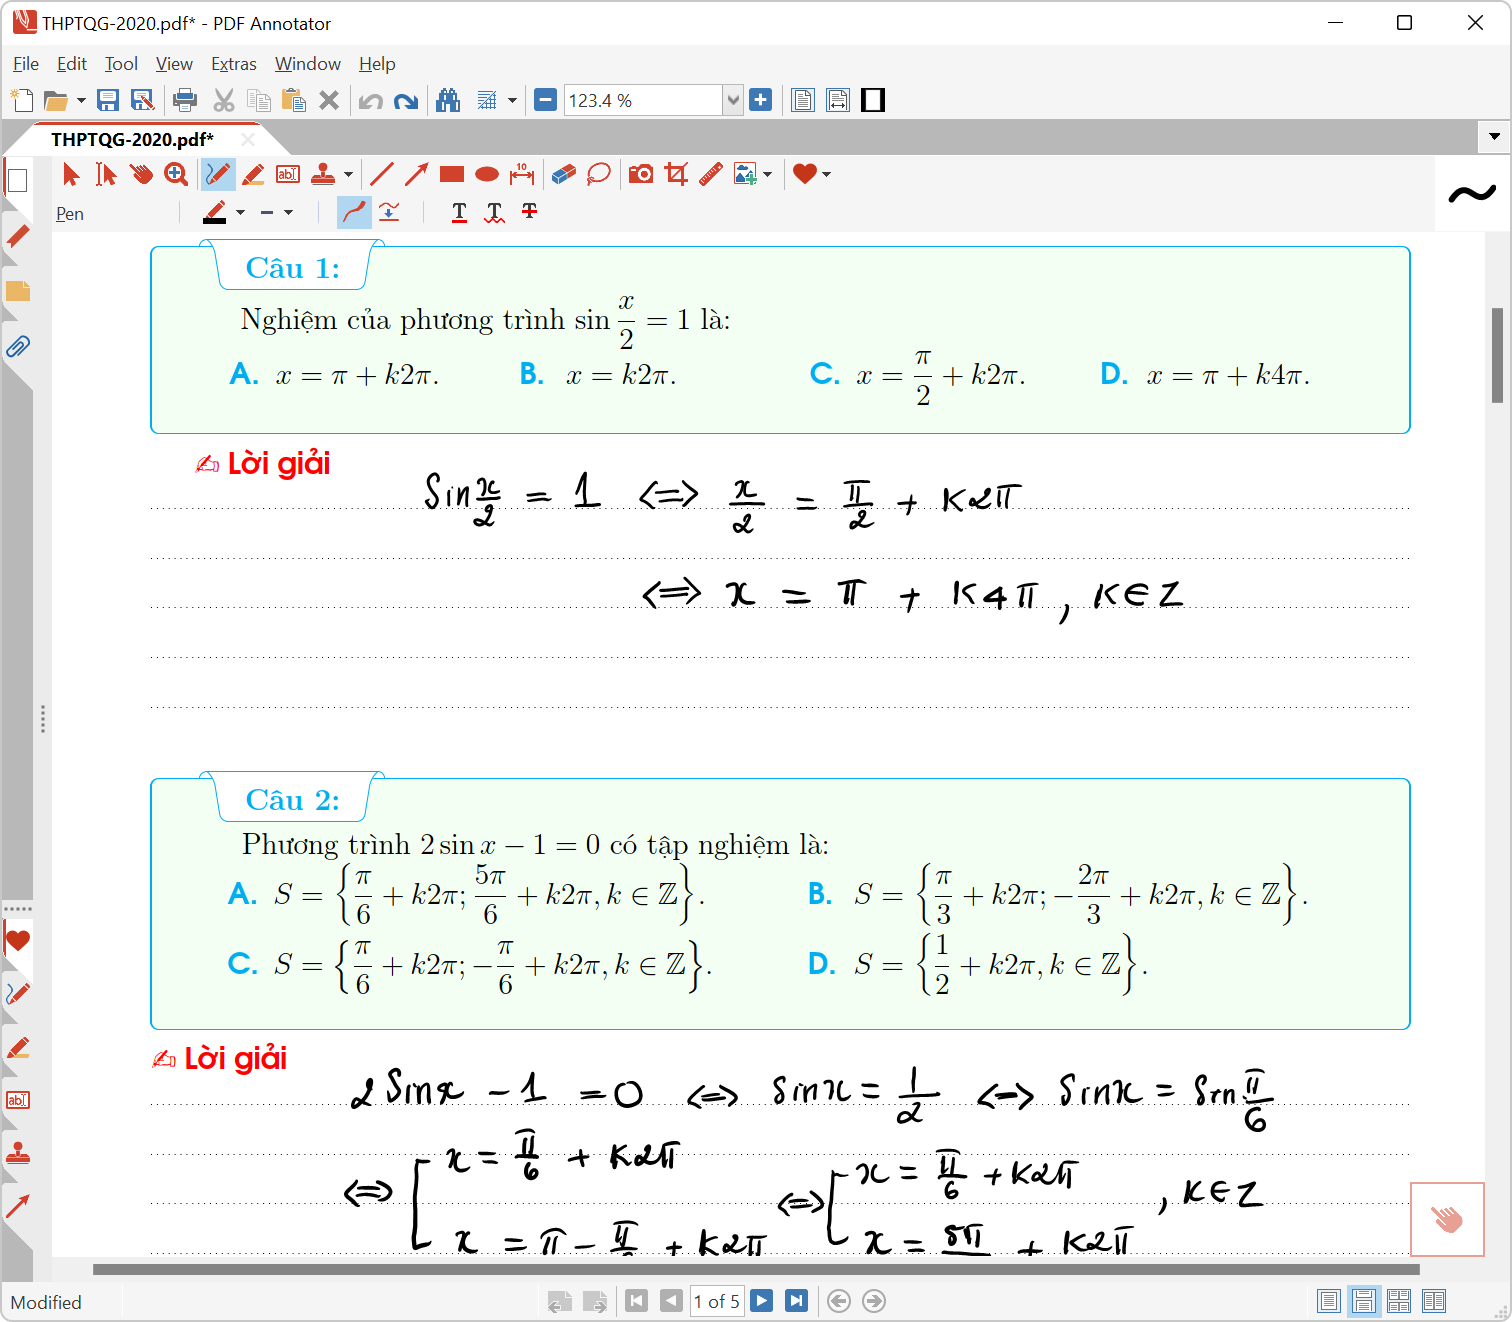Toggle pen auto-smooth snap option
The width and height of the screenshot is (1512, 1322).
[389, 212]
